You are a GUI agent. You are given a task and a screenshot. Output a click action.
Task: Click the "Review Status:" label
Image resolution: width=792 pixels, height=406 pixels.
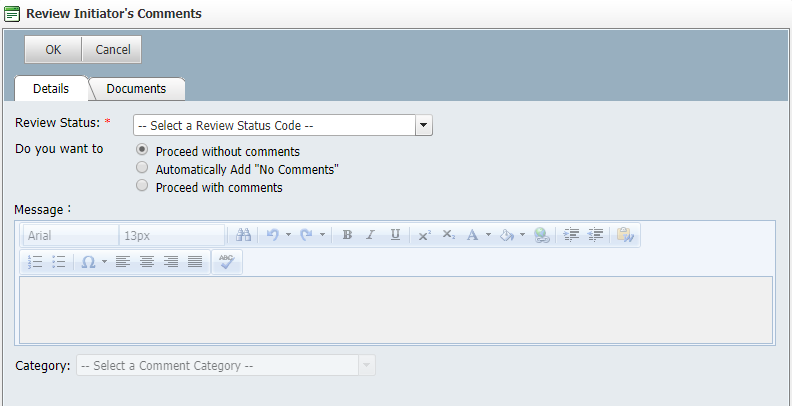[58, 123]
